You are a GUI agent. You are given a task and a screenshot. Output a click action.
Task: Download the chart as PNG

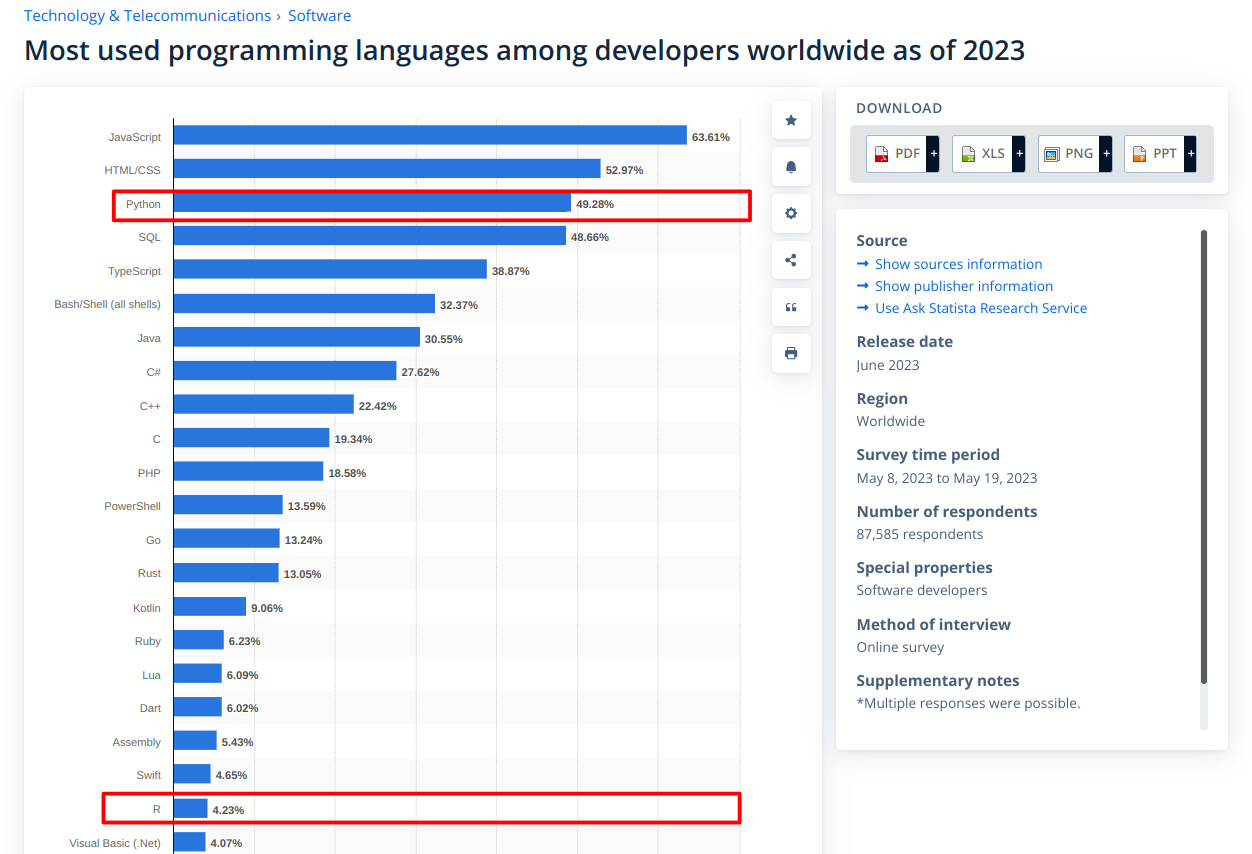pyautogui.click(x=1068, y=154)
